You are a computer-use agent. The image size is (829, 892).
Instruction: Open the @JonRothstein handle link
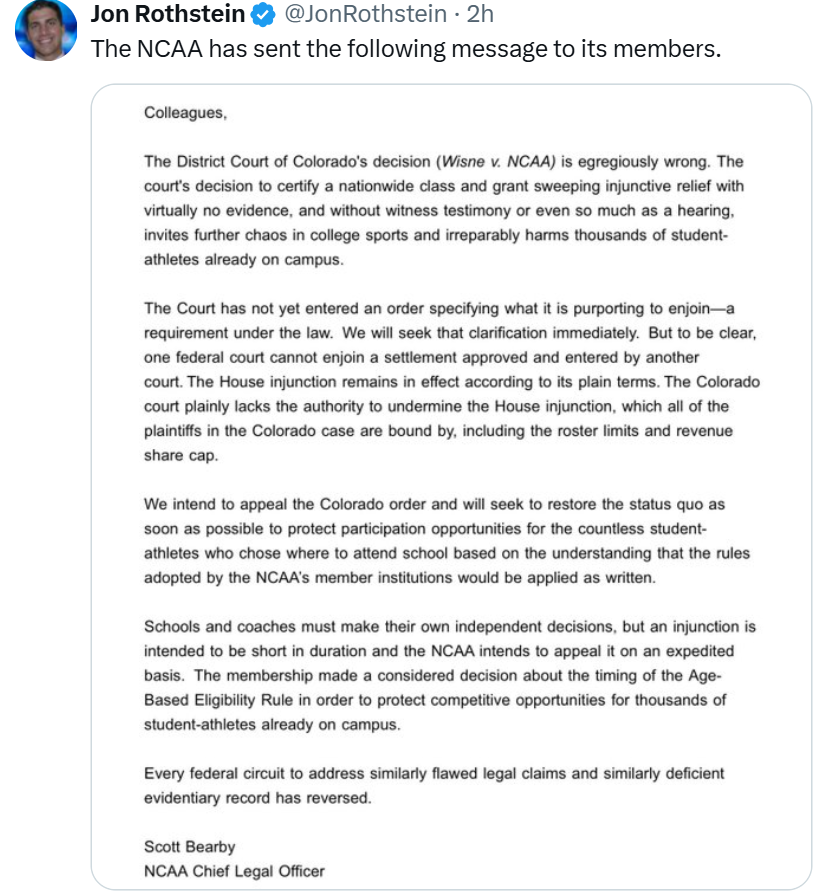(x=365, y=14)
